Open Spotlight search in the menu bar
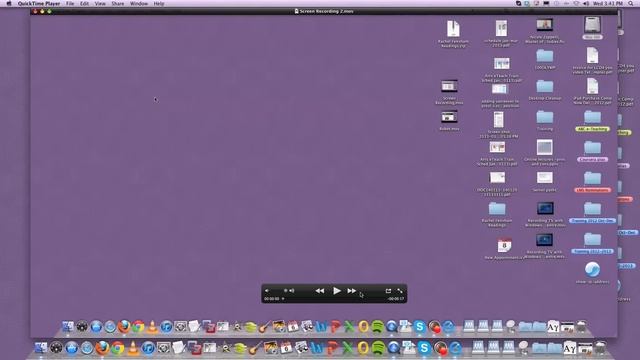 [631, 3]
